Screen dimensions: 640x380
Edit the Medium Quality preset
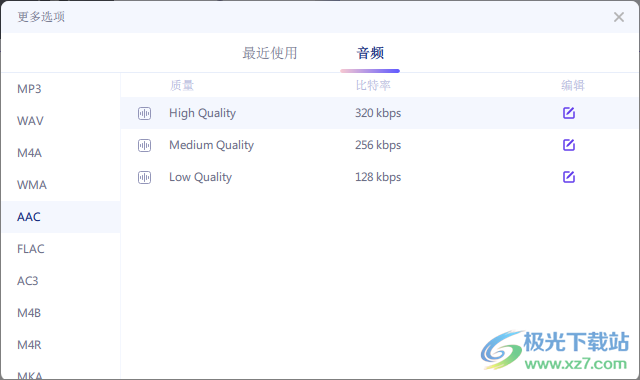click(x=569, y=145)
